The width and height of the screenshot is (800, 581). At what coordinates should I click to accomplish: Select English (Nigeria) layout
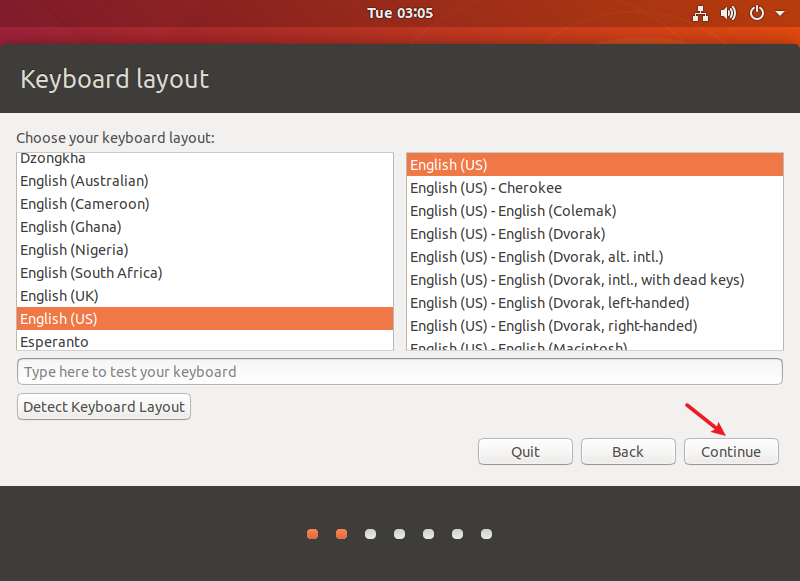205,250
